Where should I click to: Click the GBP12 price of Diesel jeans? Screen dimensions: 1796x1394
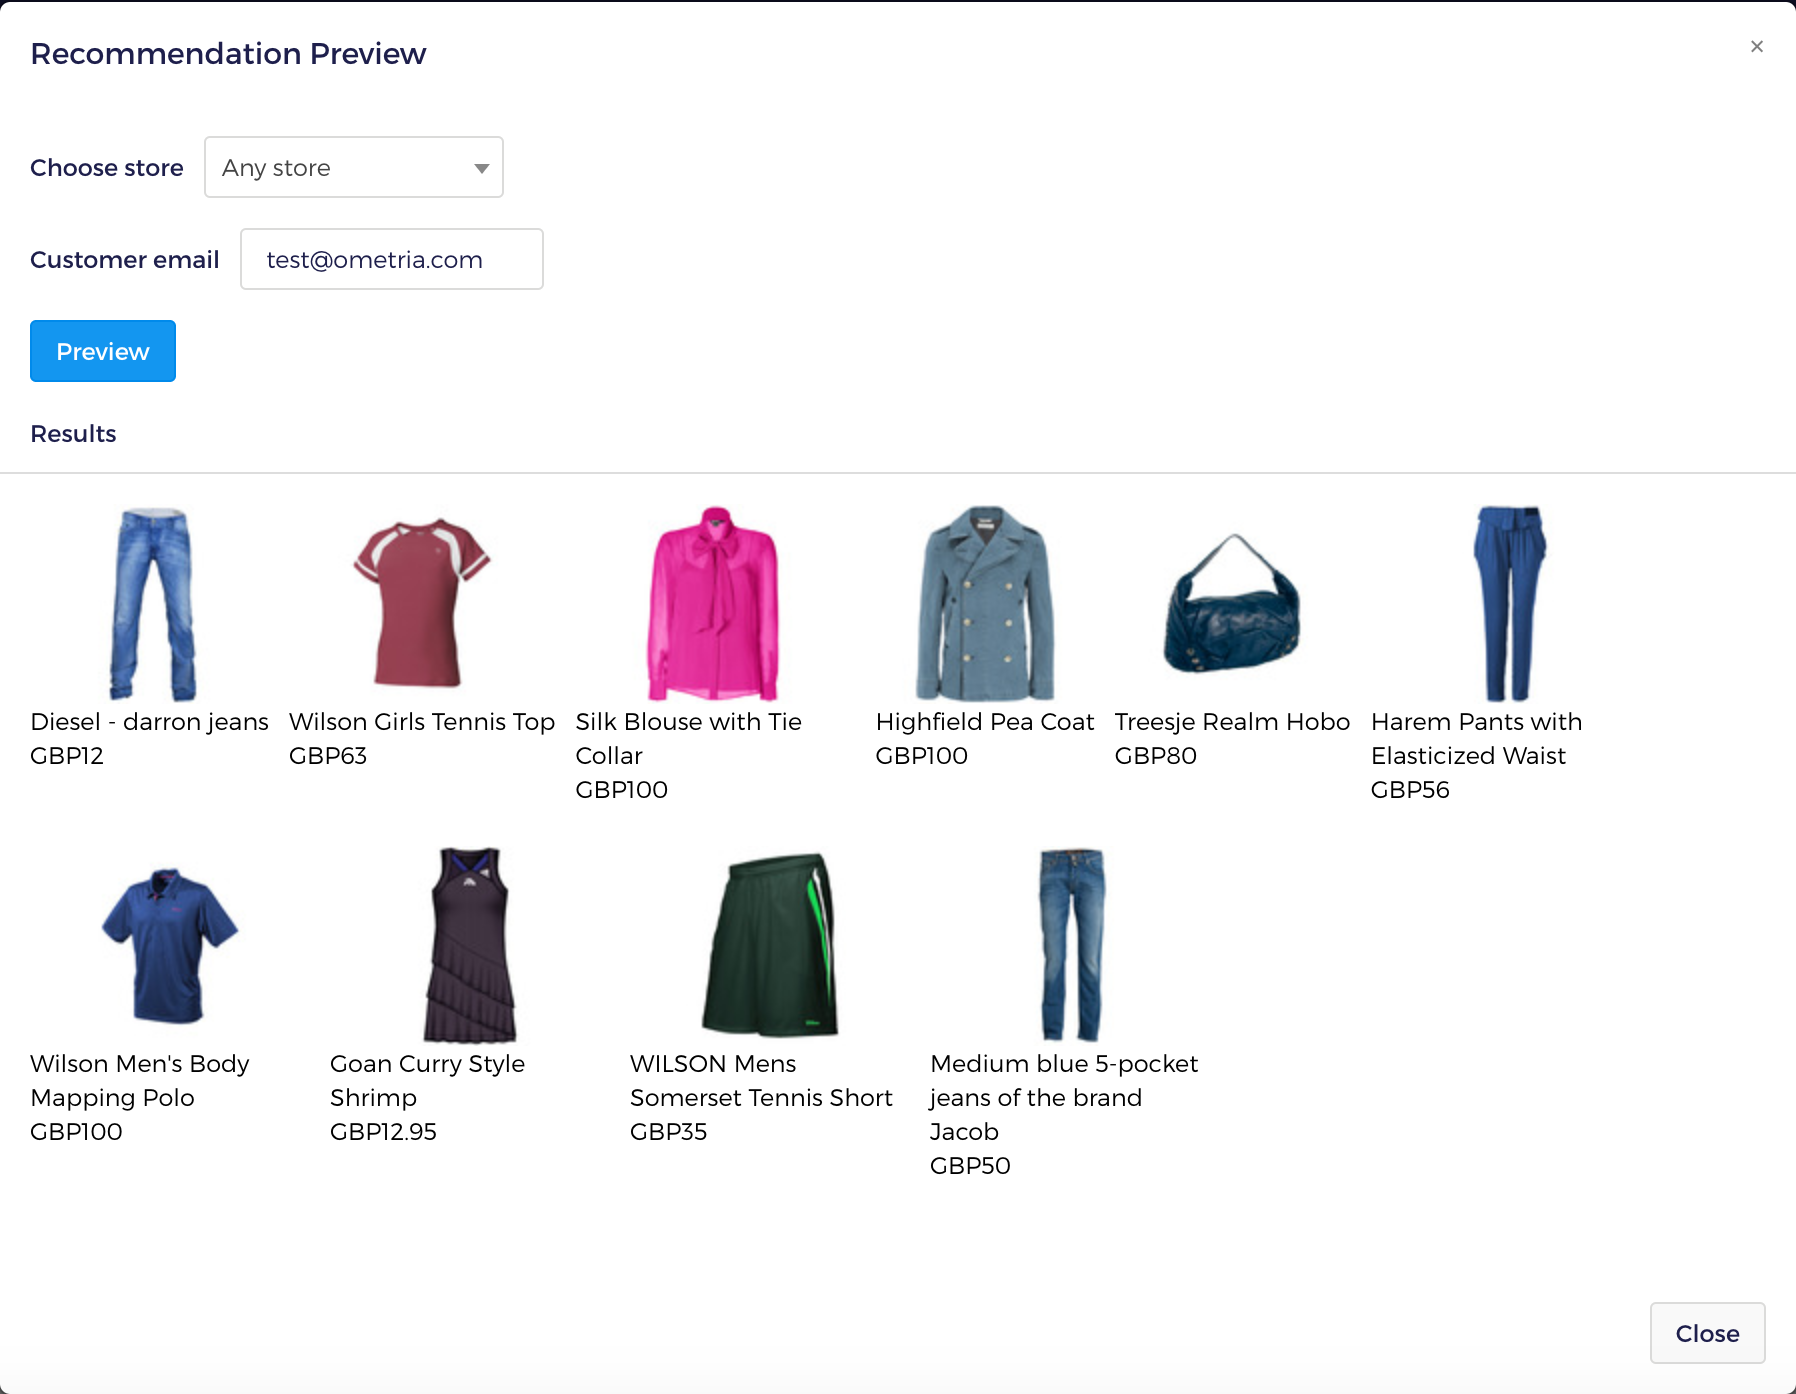click(x=67, y=756)
